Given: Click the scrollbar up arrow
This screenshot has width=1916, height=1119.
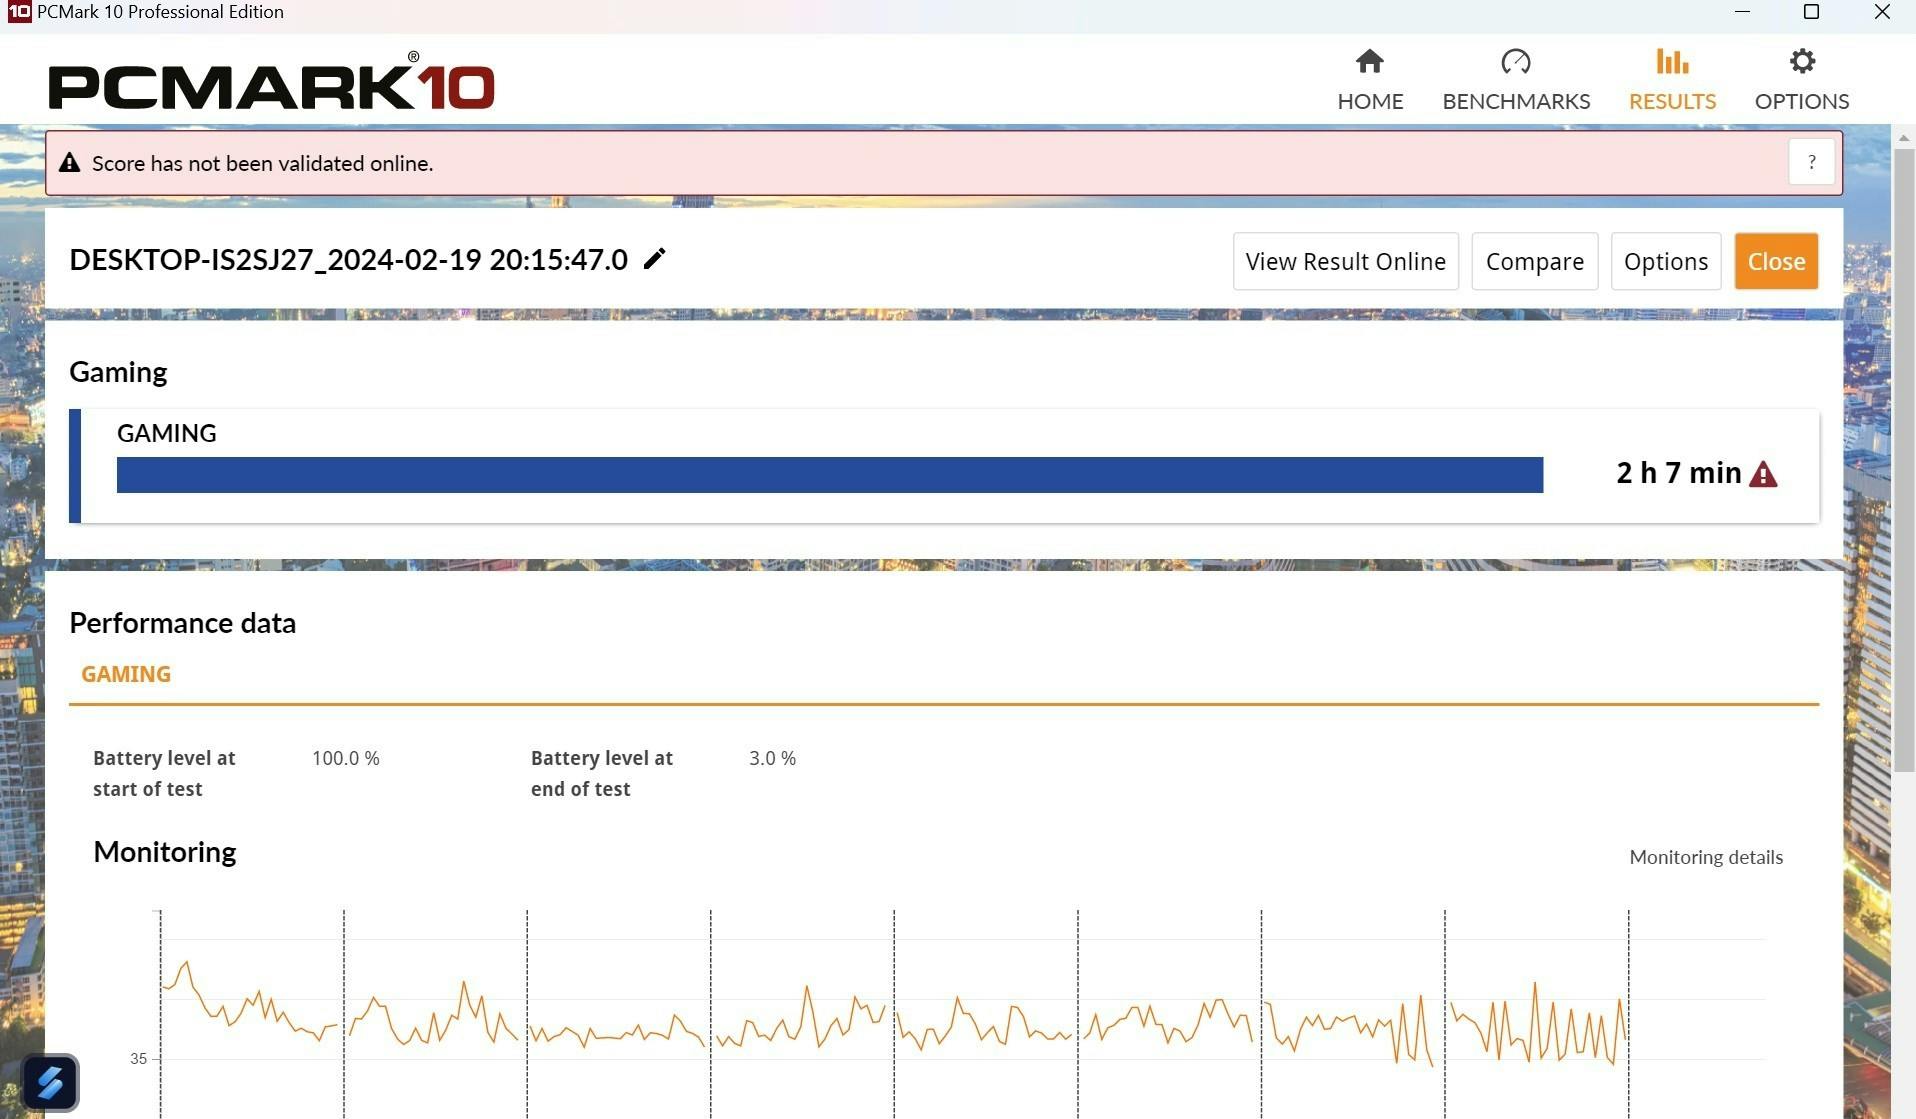Looking at the screenshot, I should (x=1903, y=137).
